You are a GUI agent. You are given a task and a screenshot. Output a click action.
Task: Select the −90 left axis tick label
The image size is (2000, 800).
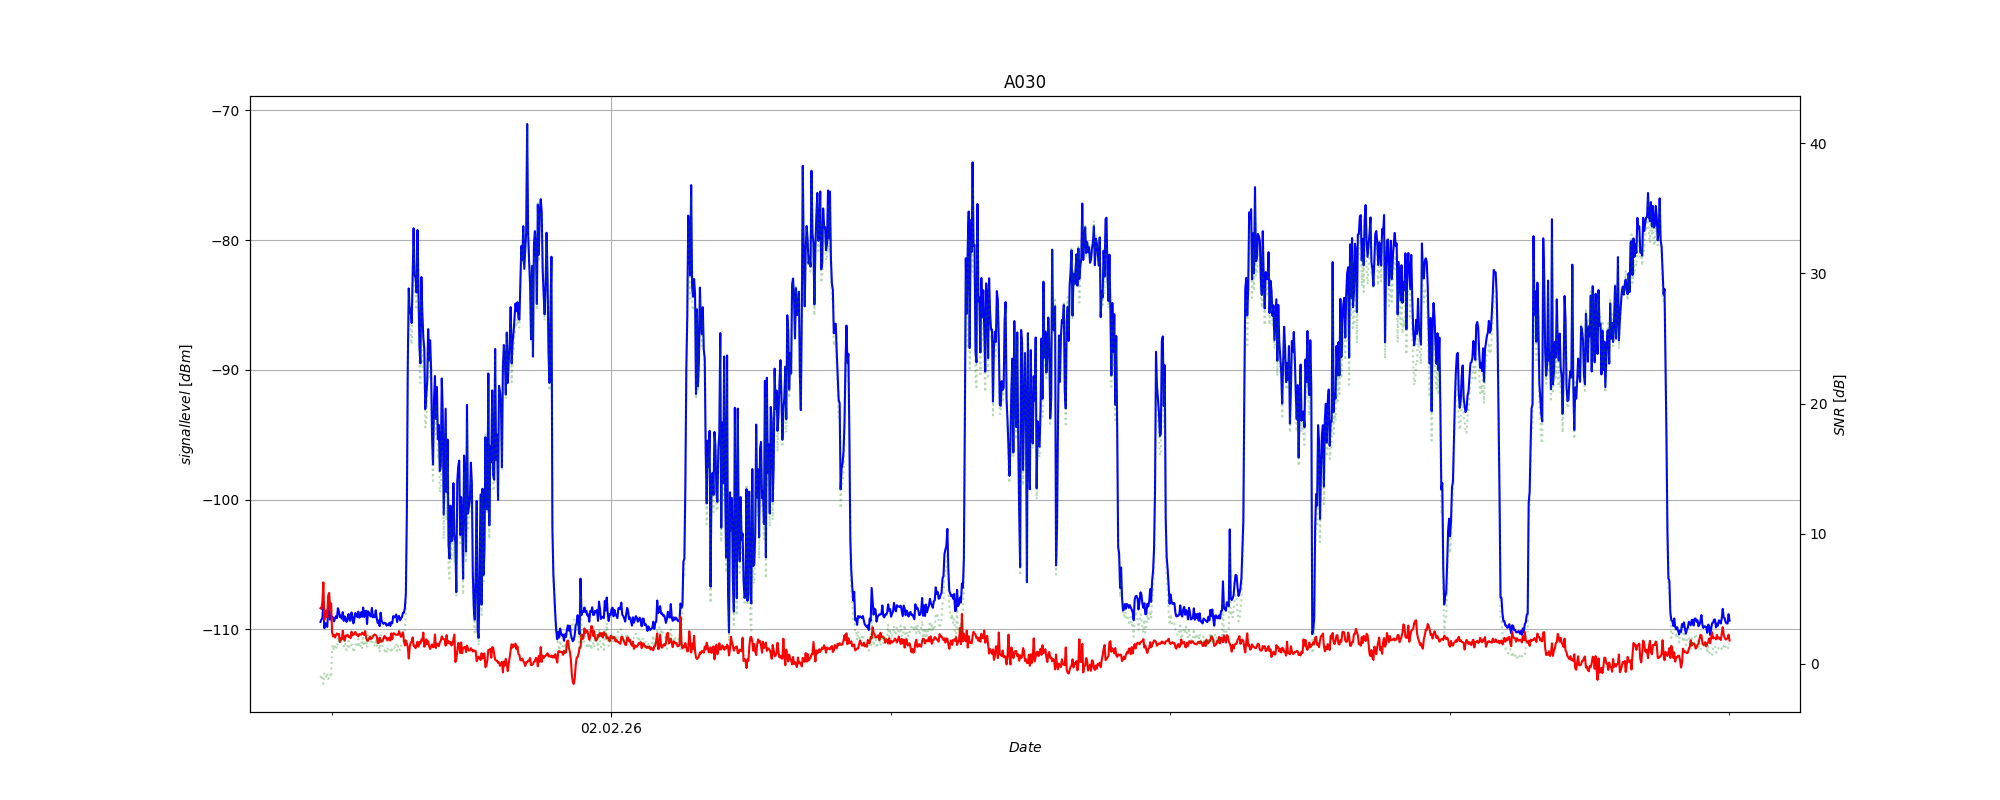[x=225, y=371]
